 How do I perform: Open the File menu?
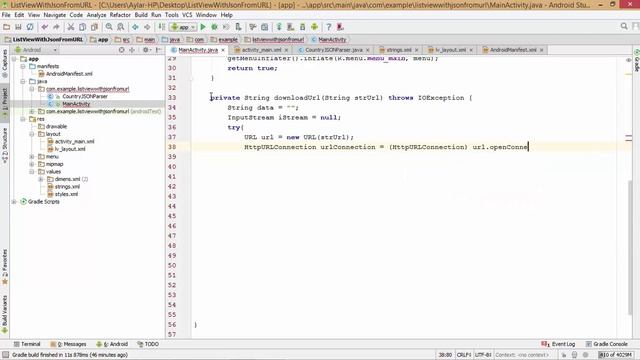6,15
